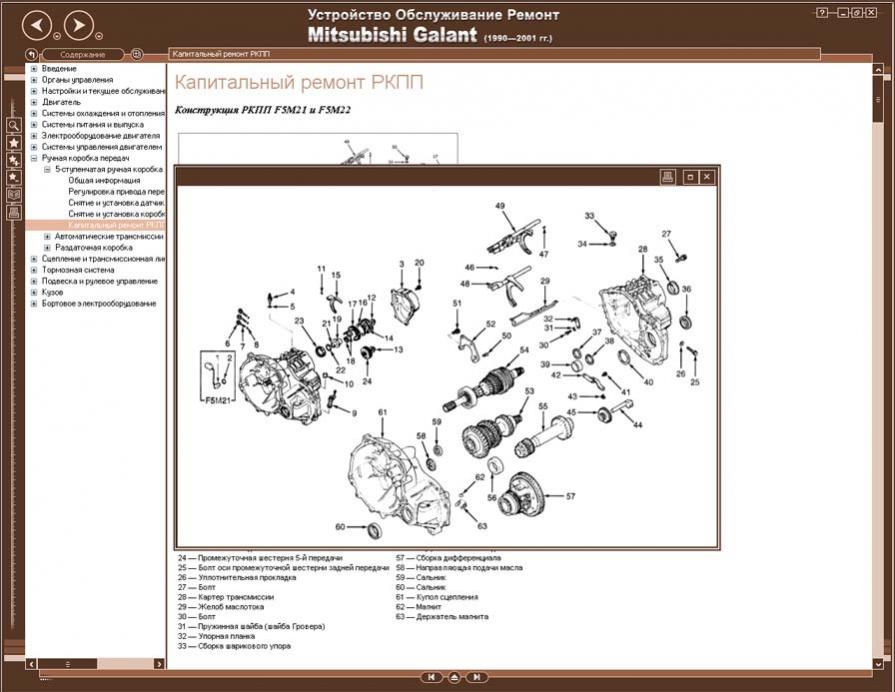Viewport: 895px width, 692px height.
Task: Click the round icon right of Содержание
Action: (x=136, y=55)
